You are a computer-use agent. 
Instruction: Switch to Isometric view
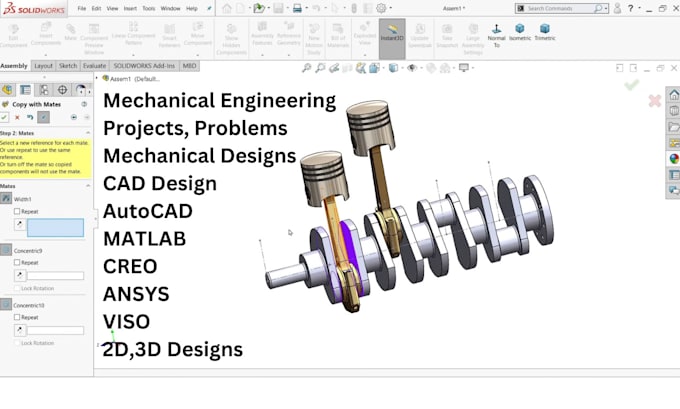(520, 33)
